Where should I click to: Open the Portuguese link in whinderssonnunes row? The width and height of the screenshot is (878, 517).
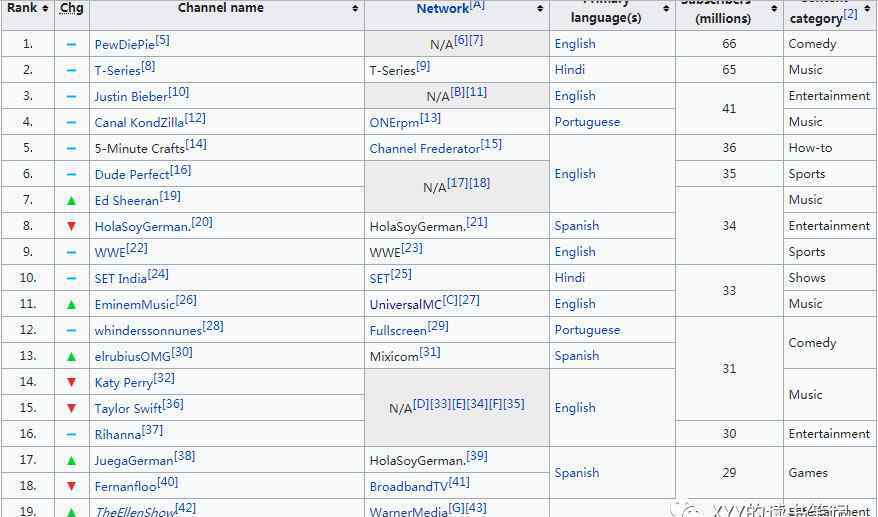click(587, 330)
